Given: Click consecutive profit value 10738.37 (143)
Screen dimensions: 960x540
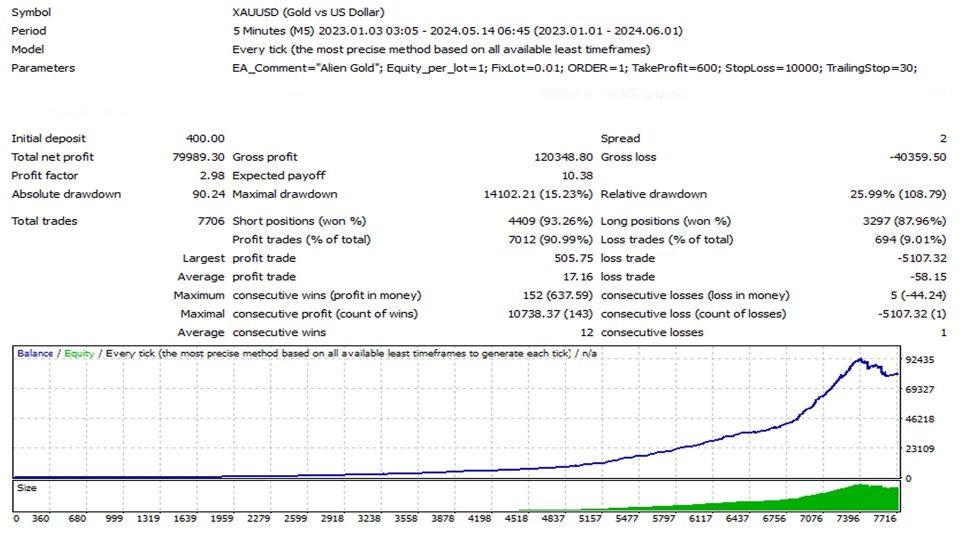Looking at the screenshot, I should click(550, 313).
